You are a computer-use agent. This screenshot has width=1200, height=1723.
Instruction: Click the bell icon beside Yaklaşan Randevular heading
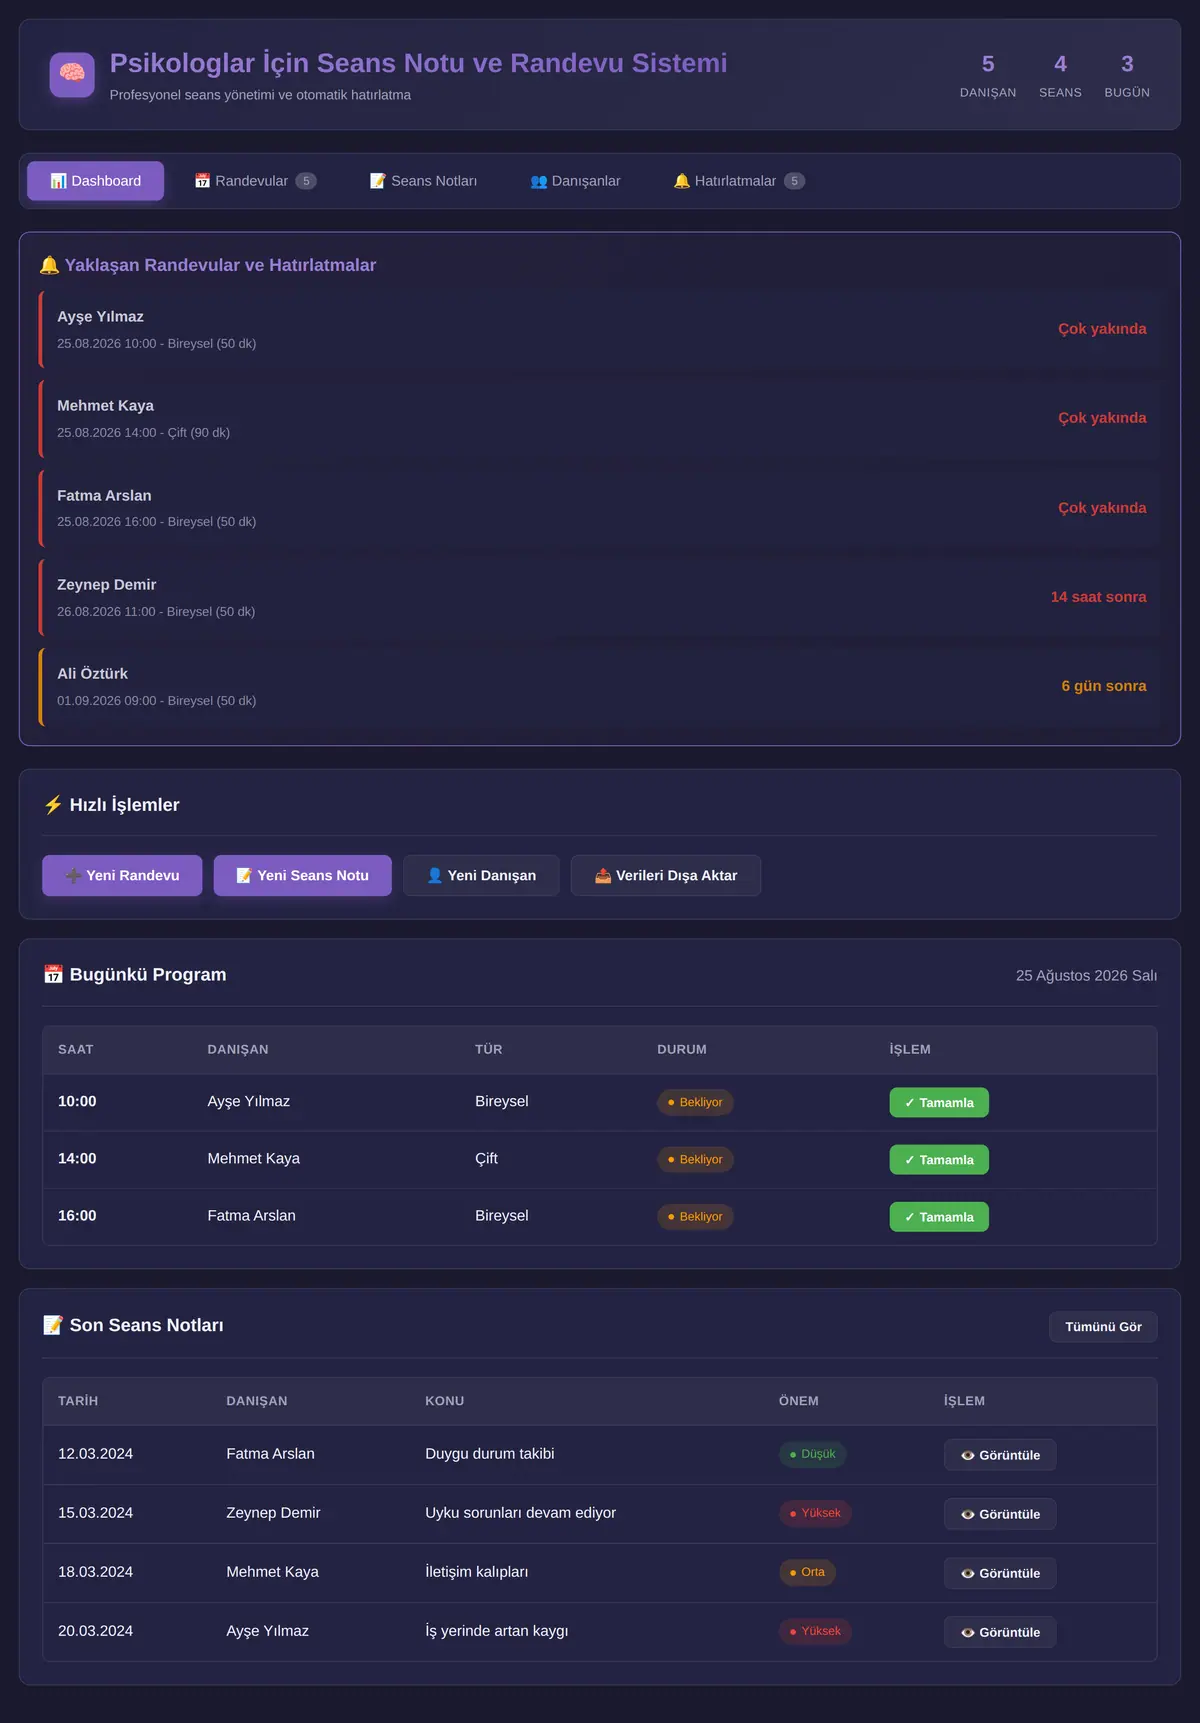point(49,265)
